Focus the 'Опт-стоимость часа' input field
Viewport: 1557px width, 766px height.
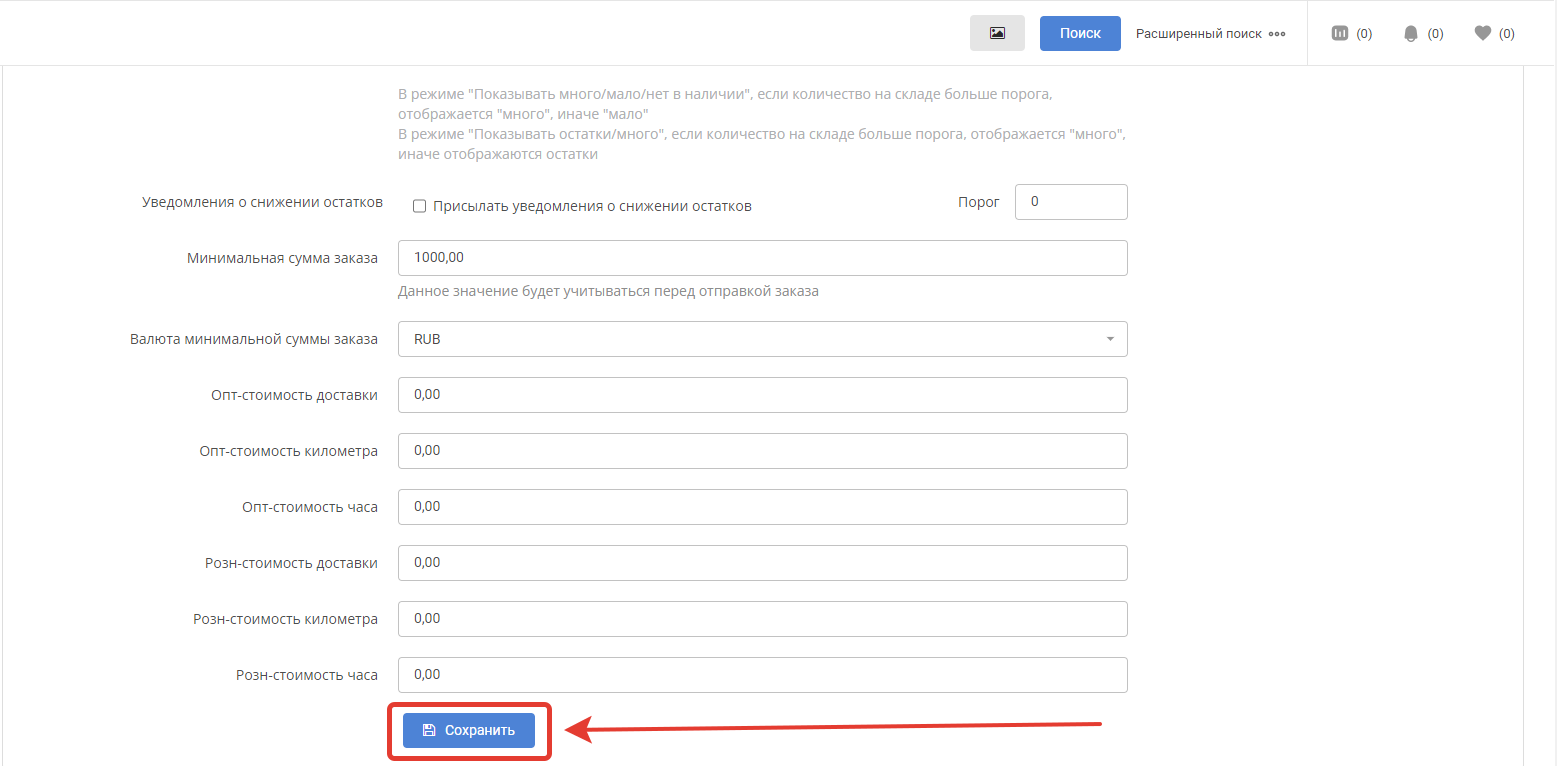pyautogui.click(x=762, y=507)
